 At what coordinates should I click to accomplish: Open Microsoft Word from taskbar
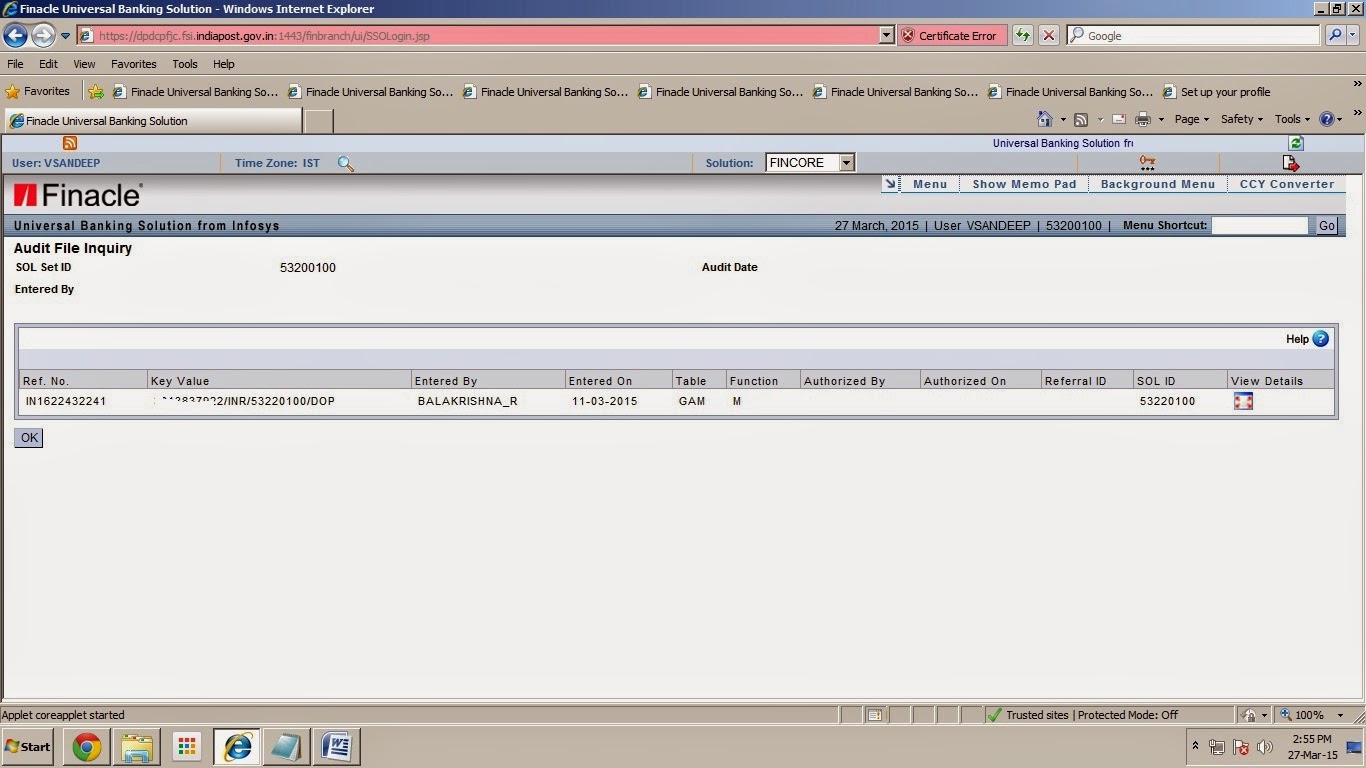[337, 746]
